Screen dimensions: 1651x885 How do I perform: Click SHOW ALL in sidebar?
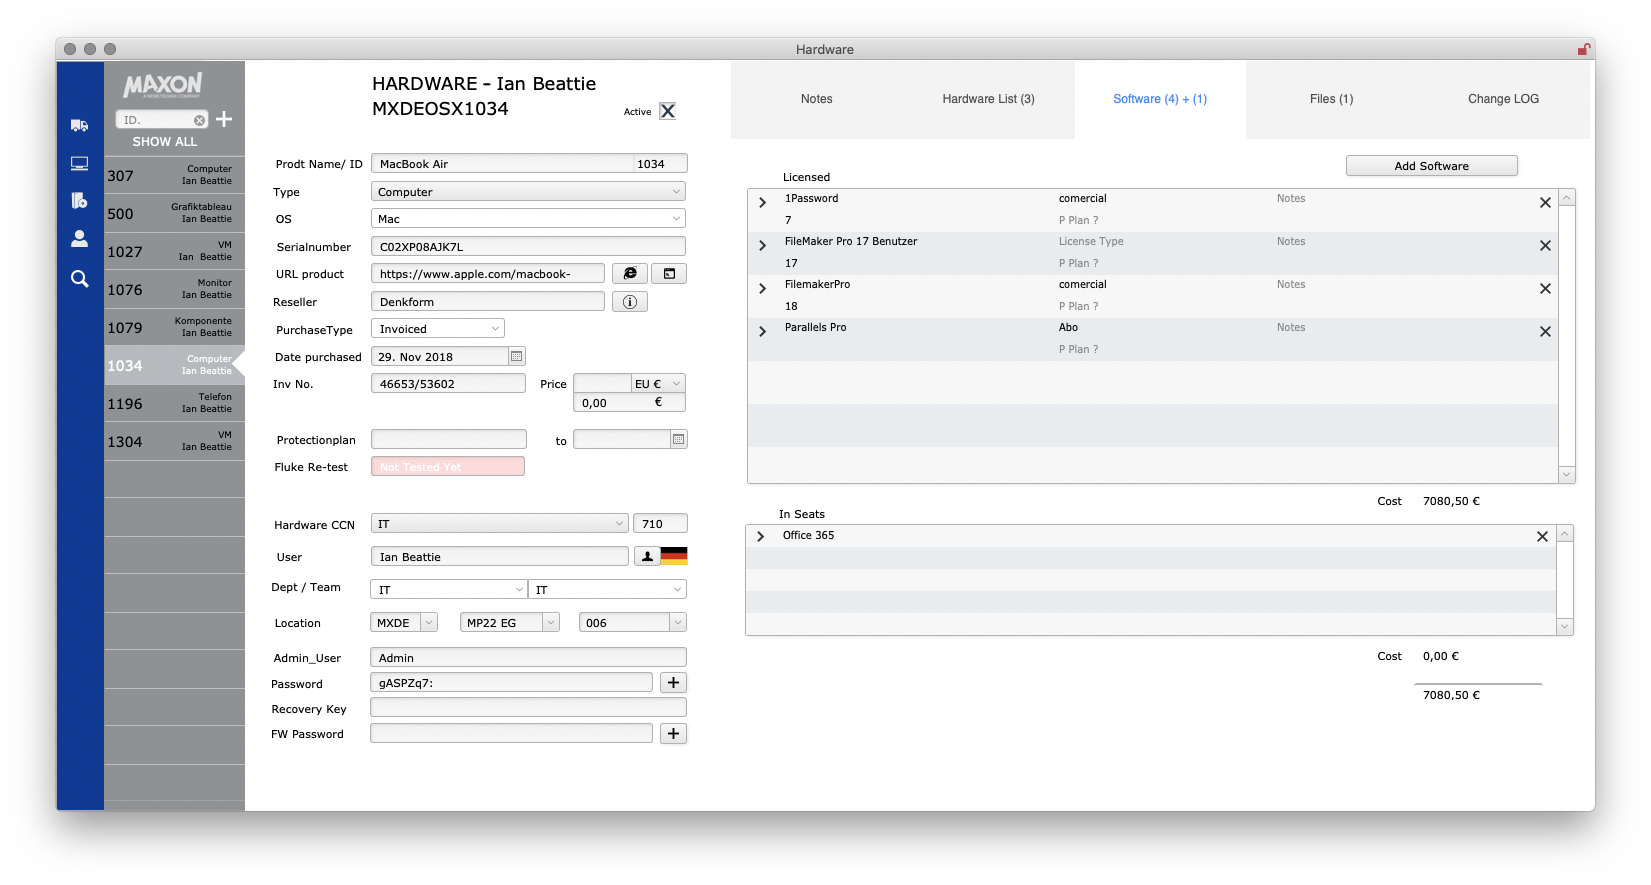165,142
